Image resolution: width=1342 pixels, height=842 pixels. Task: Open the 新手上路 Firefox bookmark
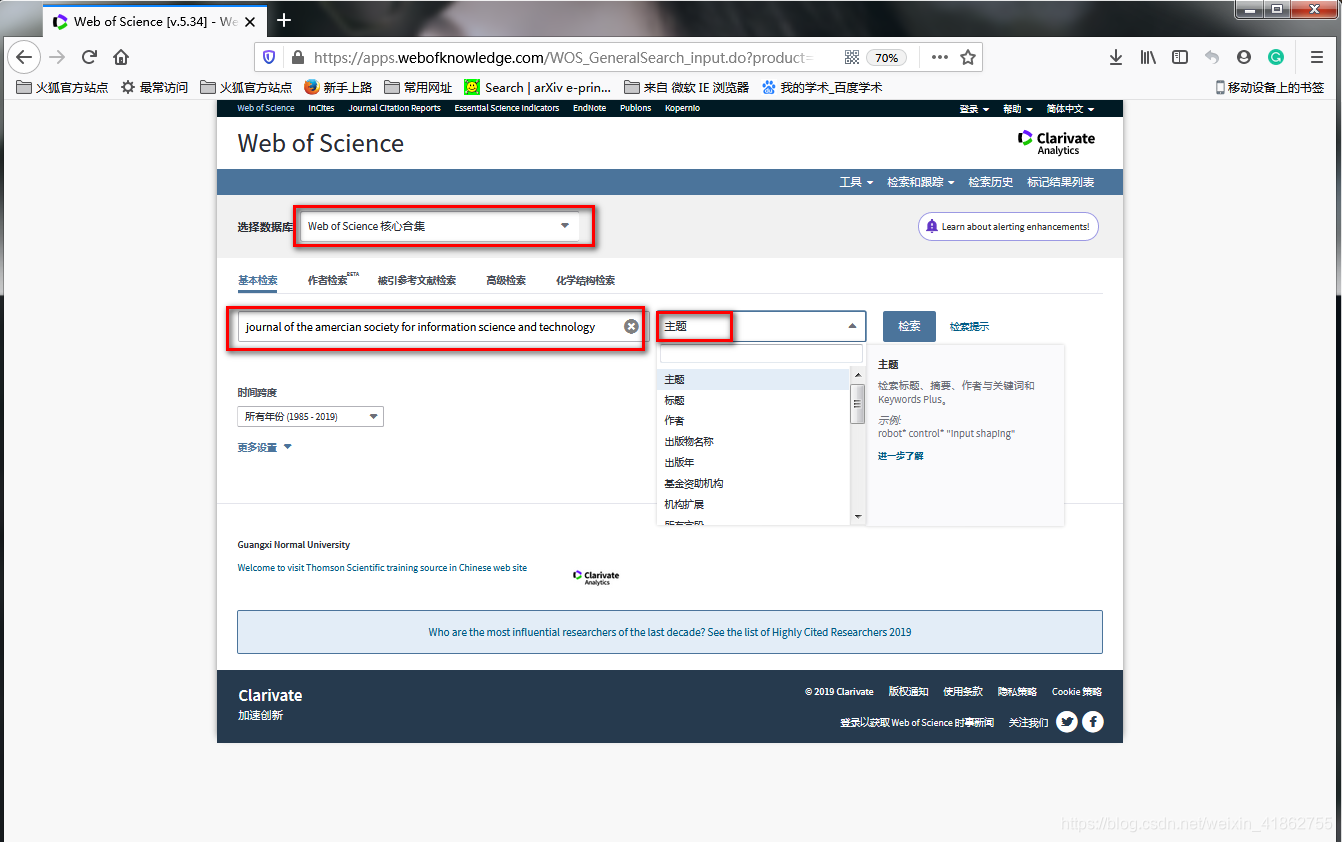click(338, 87)
